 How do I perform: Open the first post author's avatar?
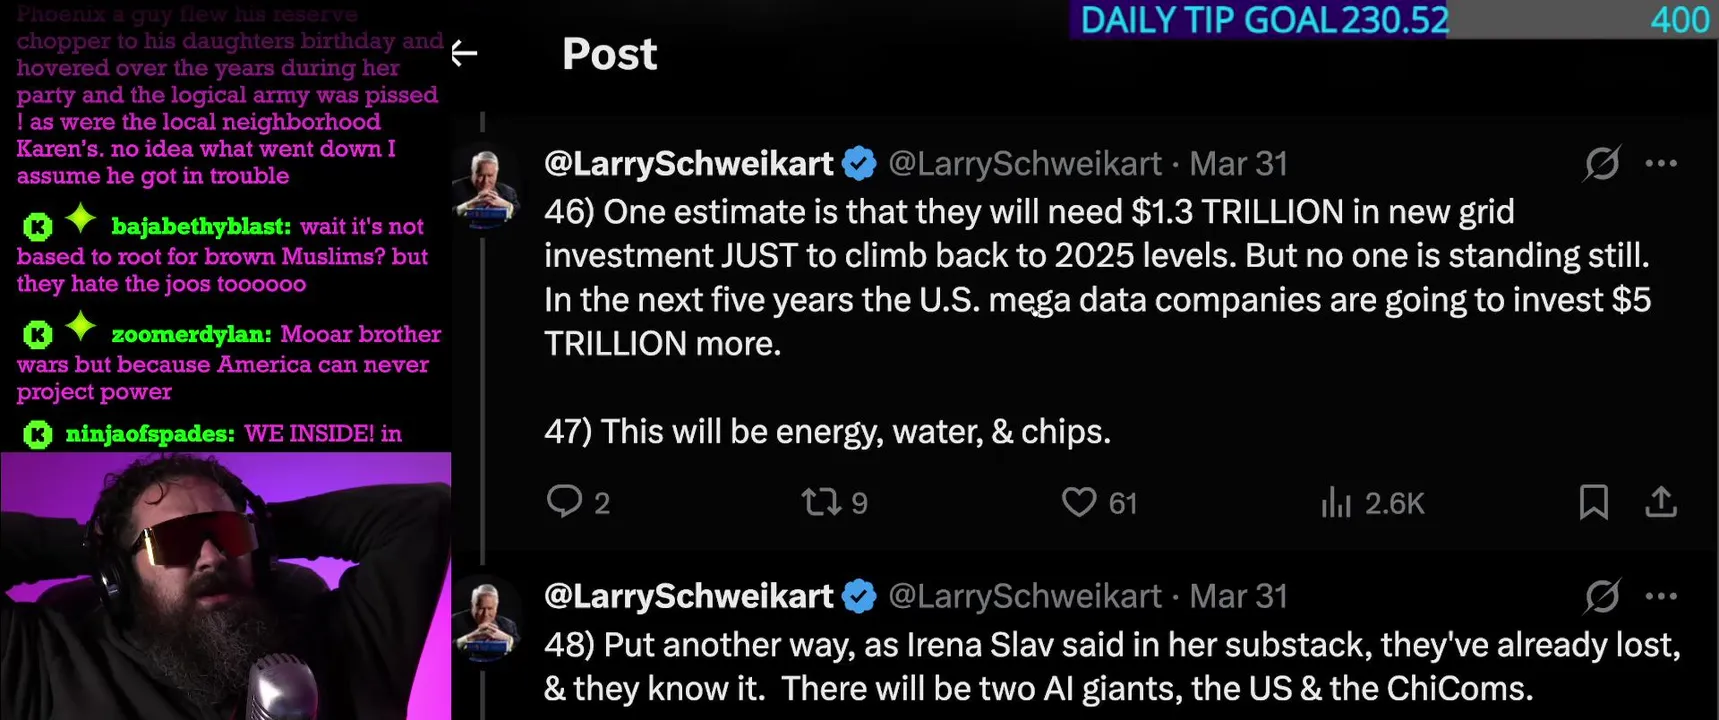click(x=486, y=185)
